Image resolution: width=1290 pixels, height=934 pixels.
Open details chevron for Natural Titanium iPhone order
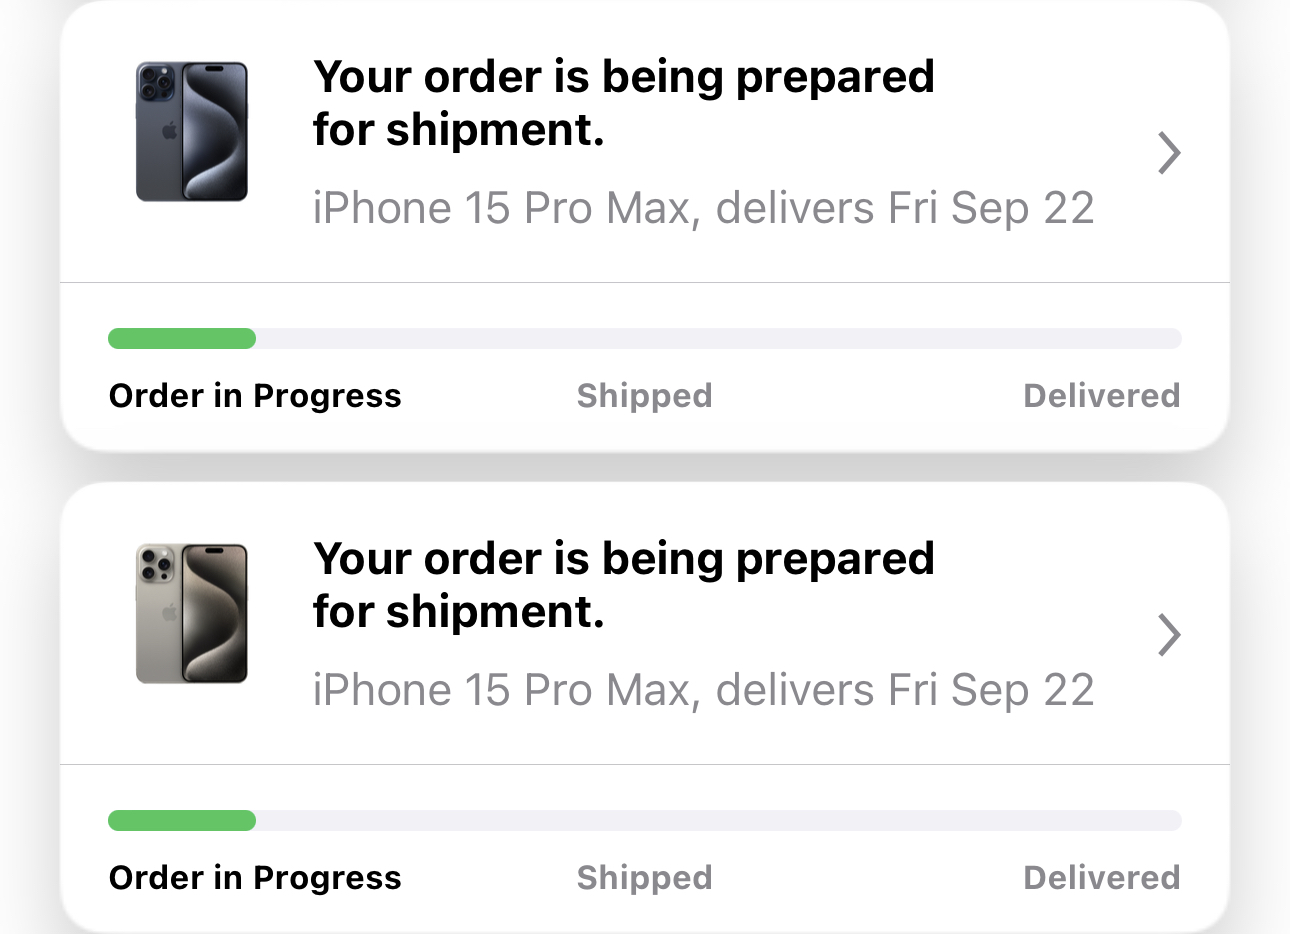(x=1169, y=635)
